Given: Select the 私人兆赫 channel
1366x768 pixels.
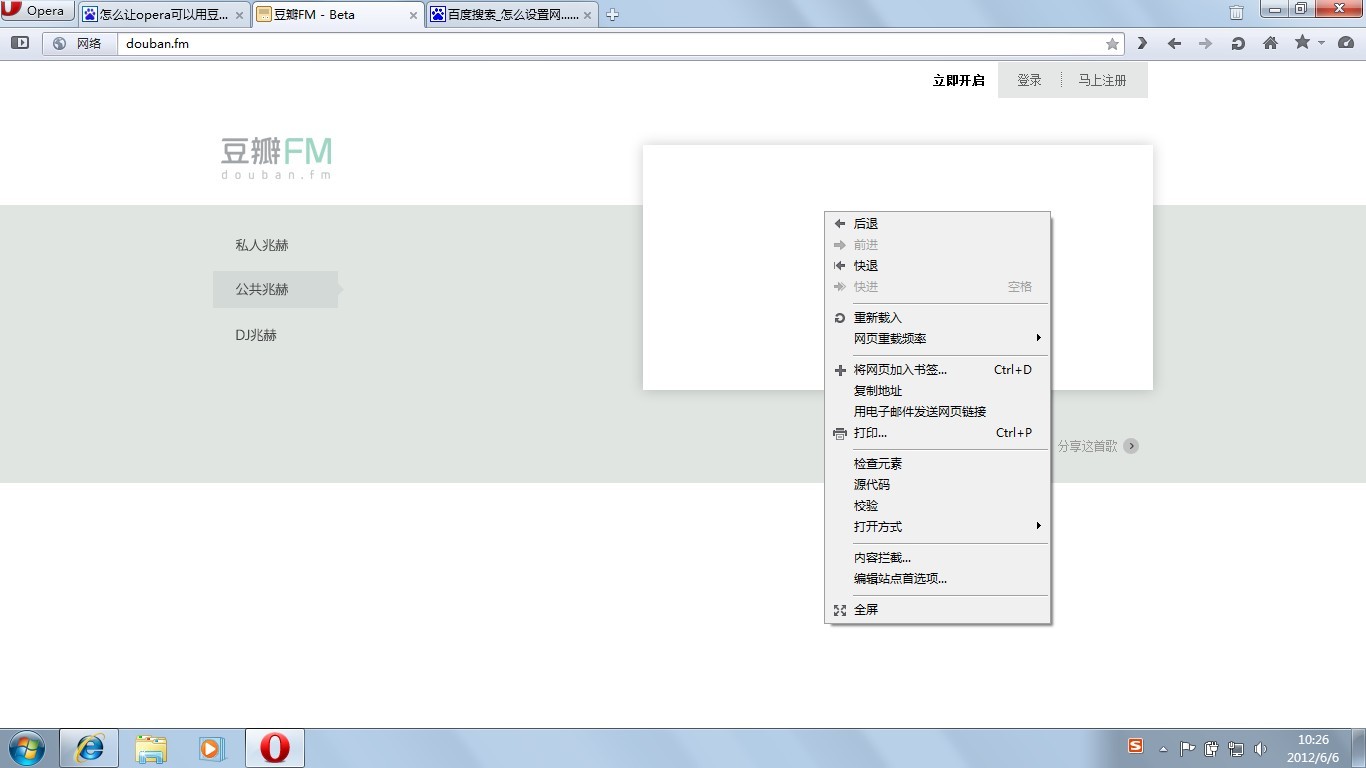Looking at the screenshot, I should click(262, 245).
